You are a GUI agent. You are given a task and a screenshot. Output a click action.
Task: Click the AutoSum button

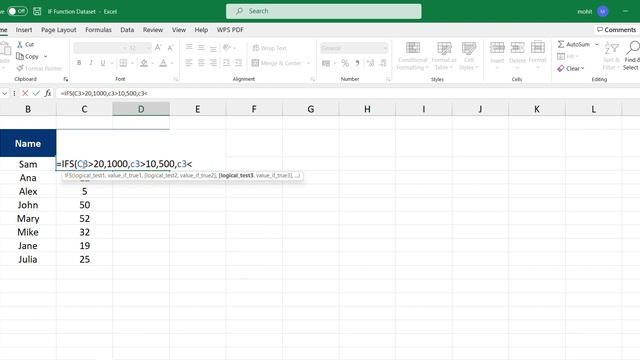click(573, 44)
